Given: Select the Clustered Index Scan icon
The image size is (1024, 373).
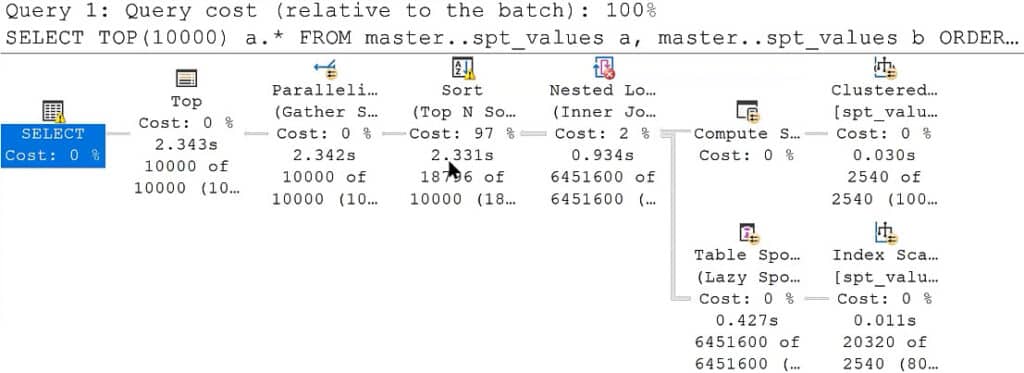Looking at the screenshot, I should (885, 67).
